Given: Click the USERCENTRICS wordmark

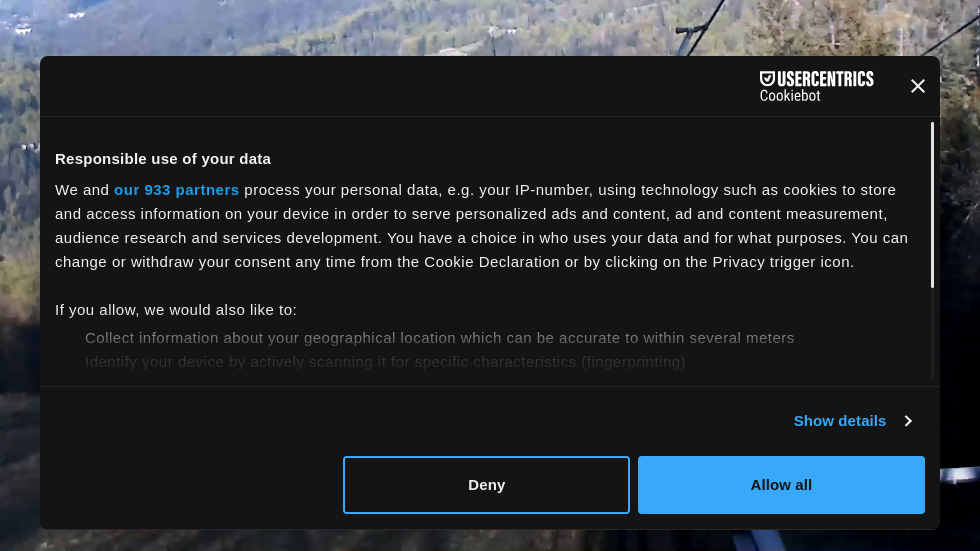Looking at the screenshot, I should pyautogui.click(x=826, y=79).
